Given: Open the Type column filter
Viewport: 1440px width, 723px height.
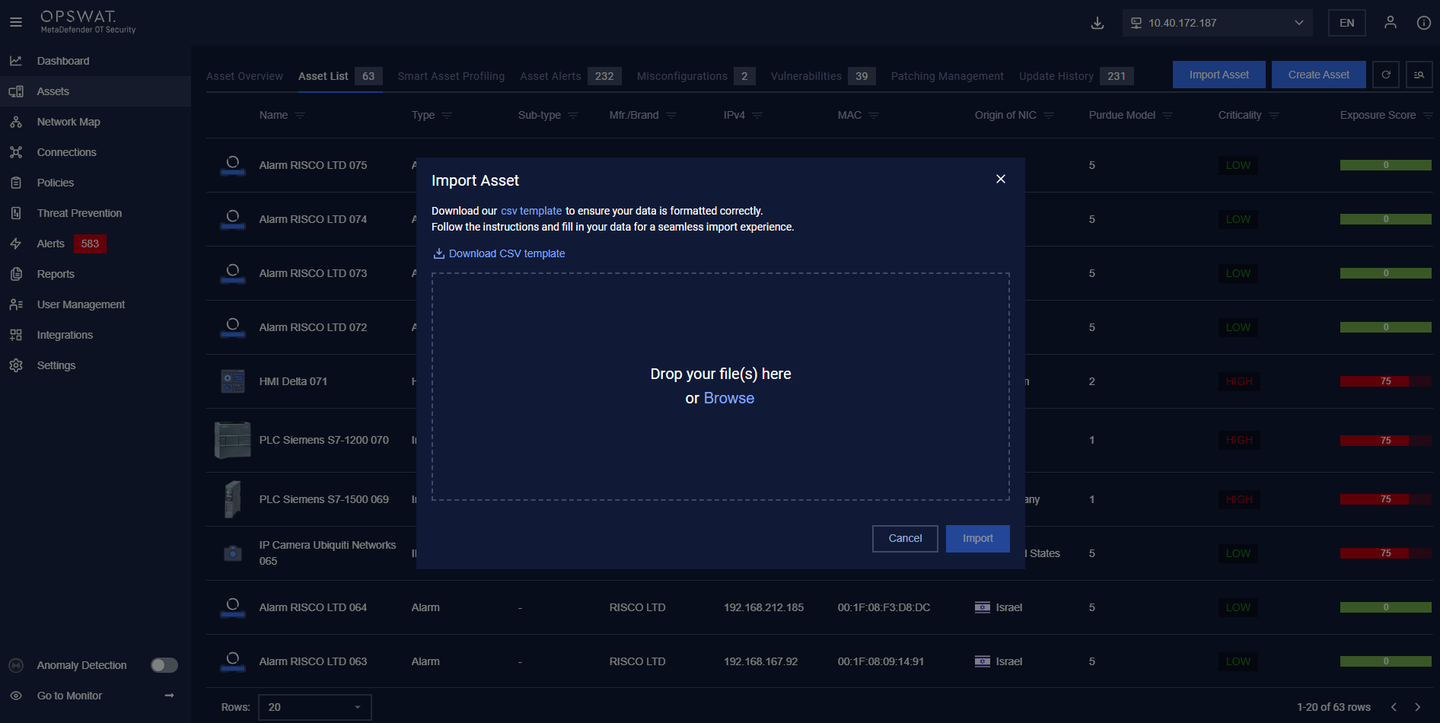Looking at the screenshot, I should point(447,116).
